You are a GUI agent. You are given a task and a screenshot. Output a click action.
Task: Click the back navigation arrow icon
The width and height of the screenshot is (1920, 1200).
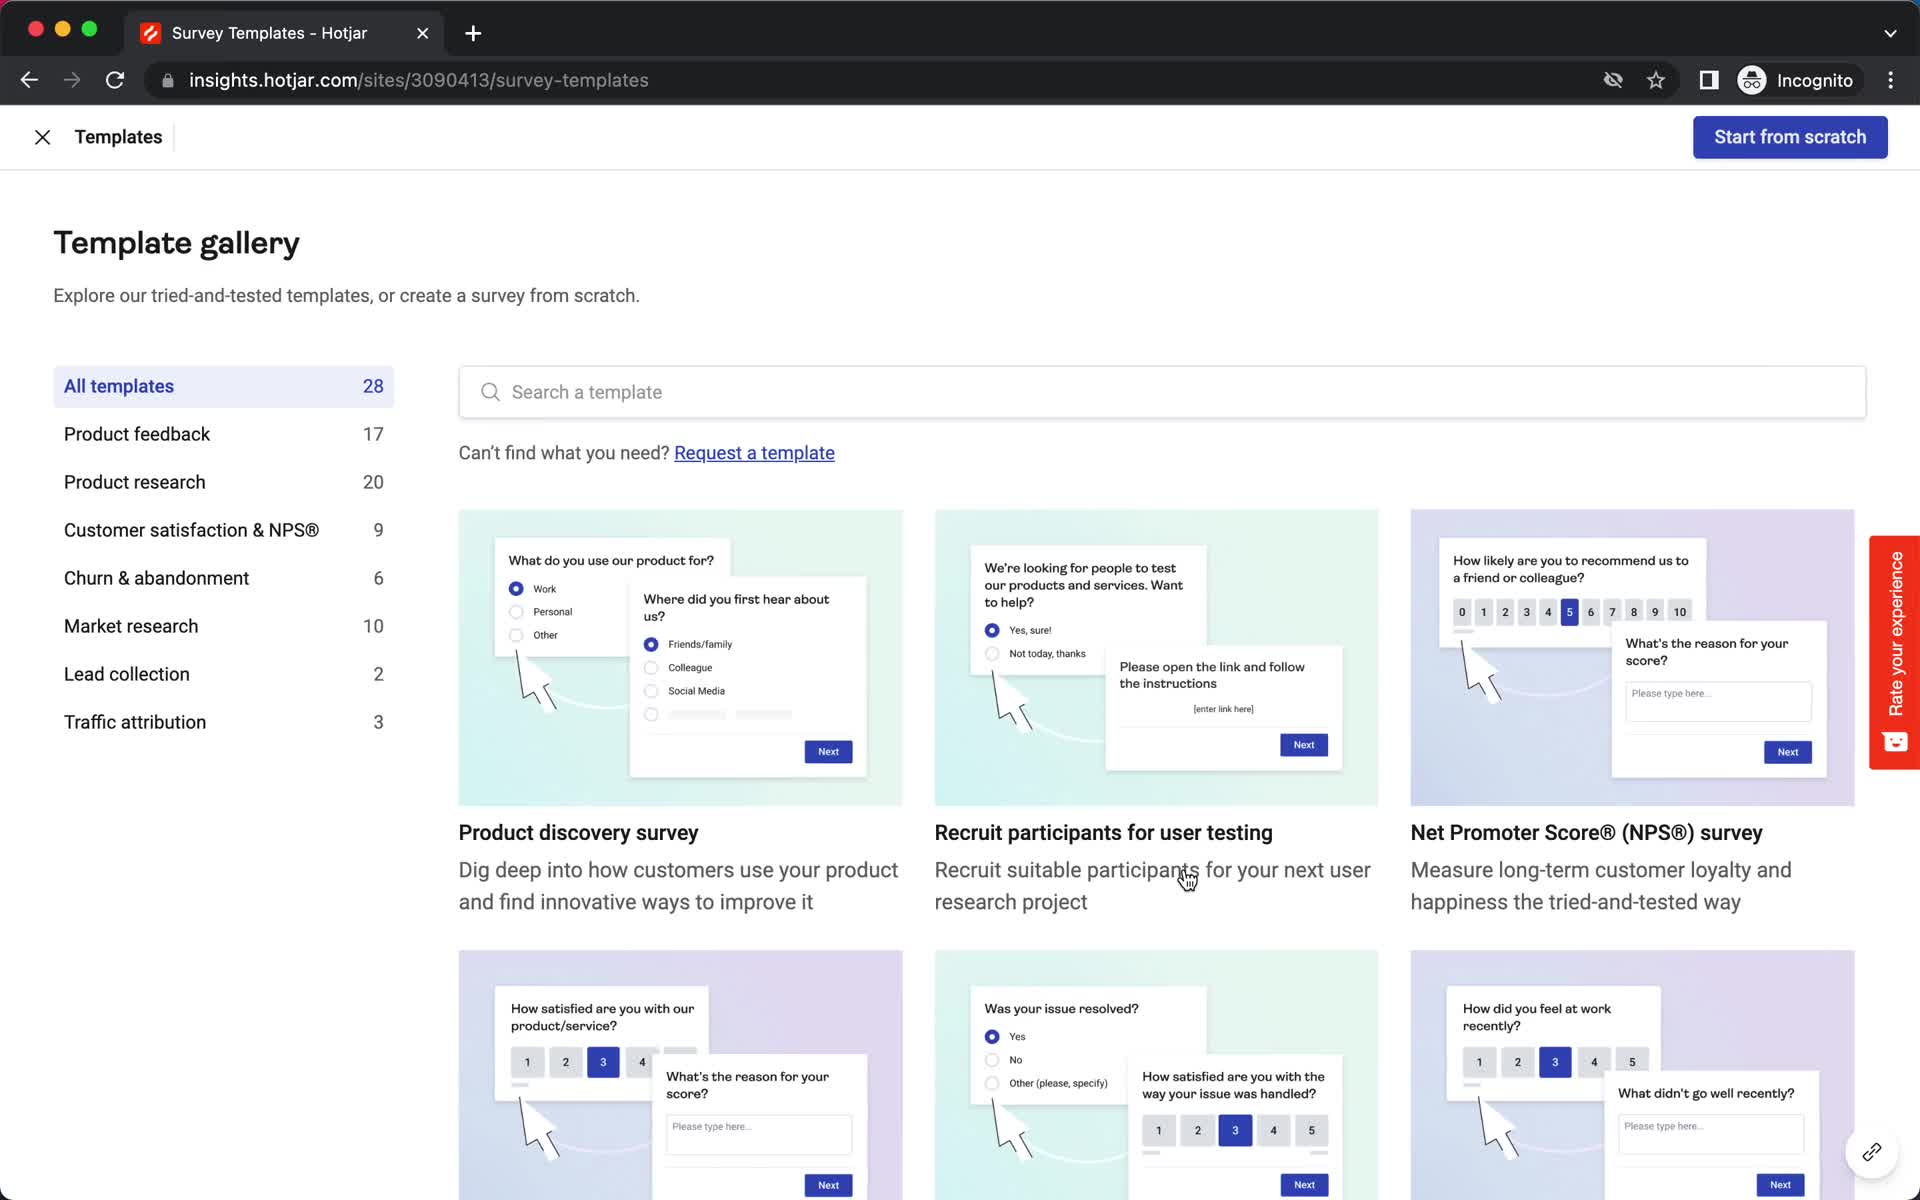[x=30, y=80]
